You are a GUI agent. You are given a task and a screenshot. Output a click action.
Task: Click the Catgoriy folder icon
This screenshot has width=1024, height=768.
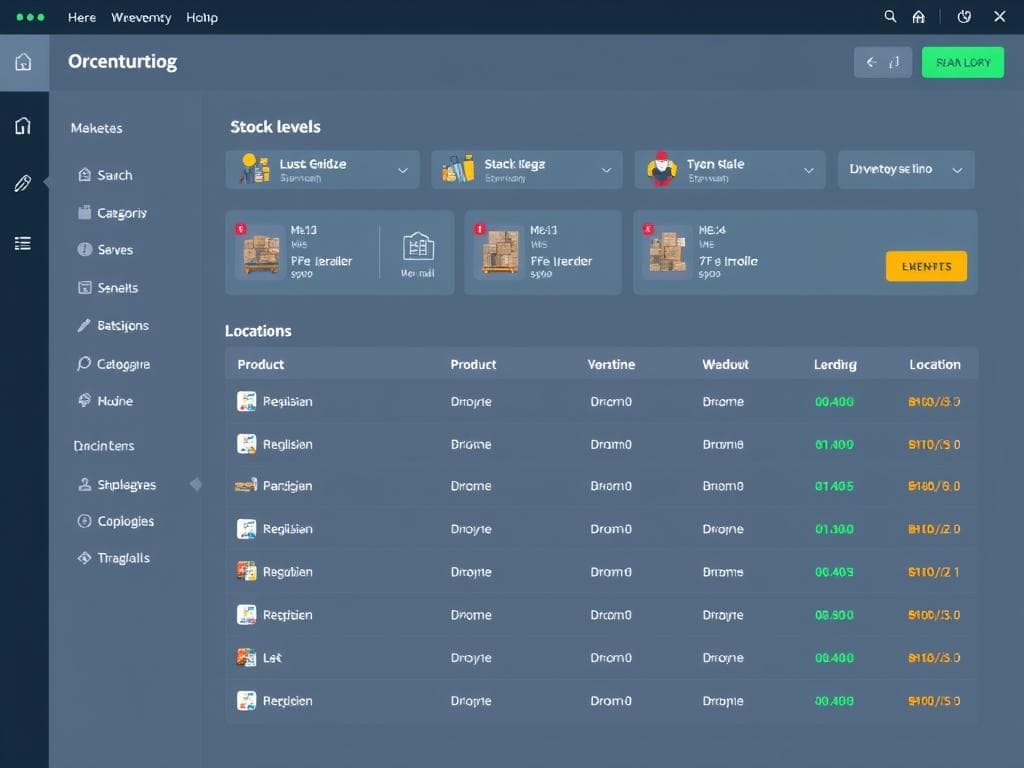pyautogui.click(x=84, y=212)
